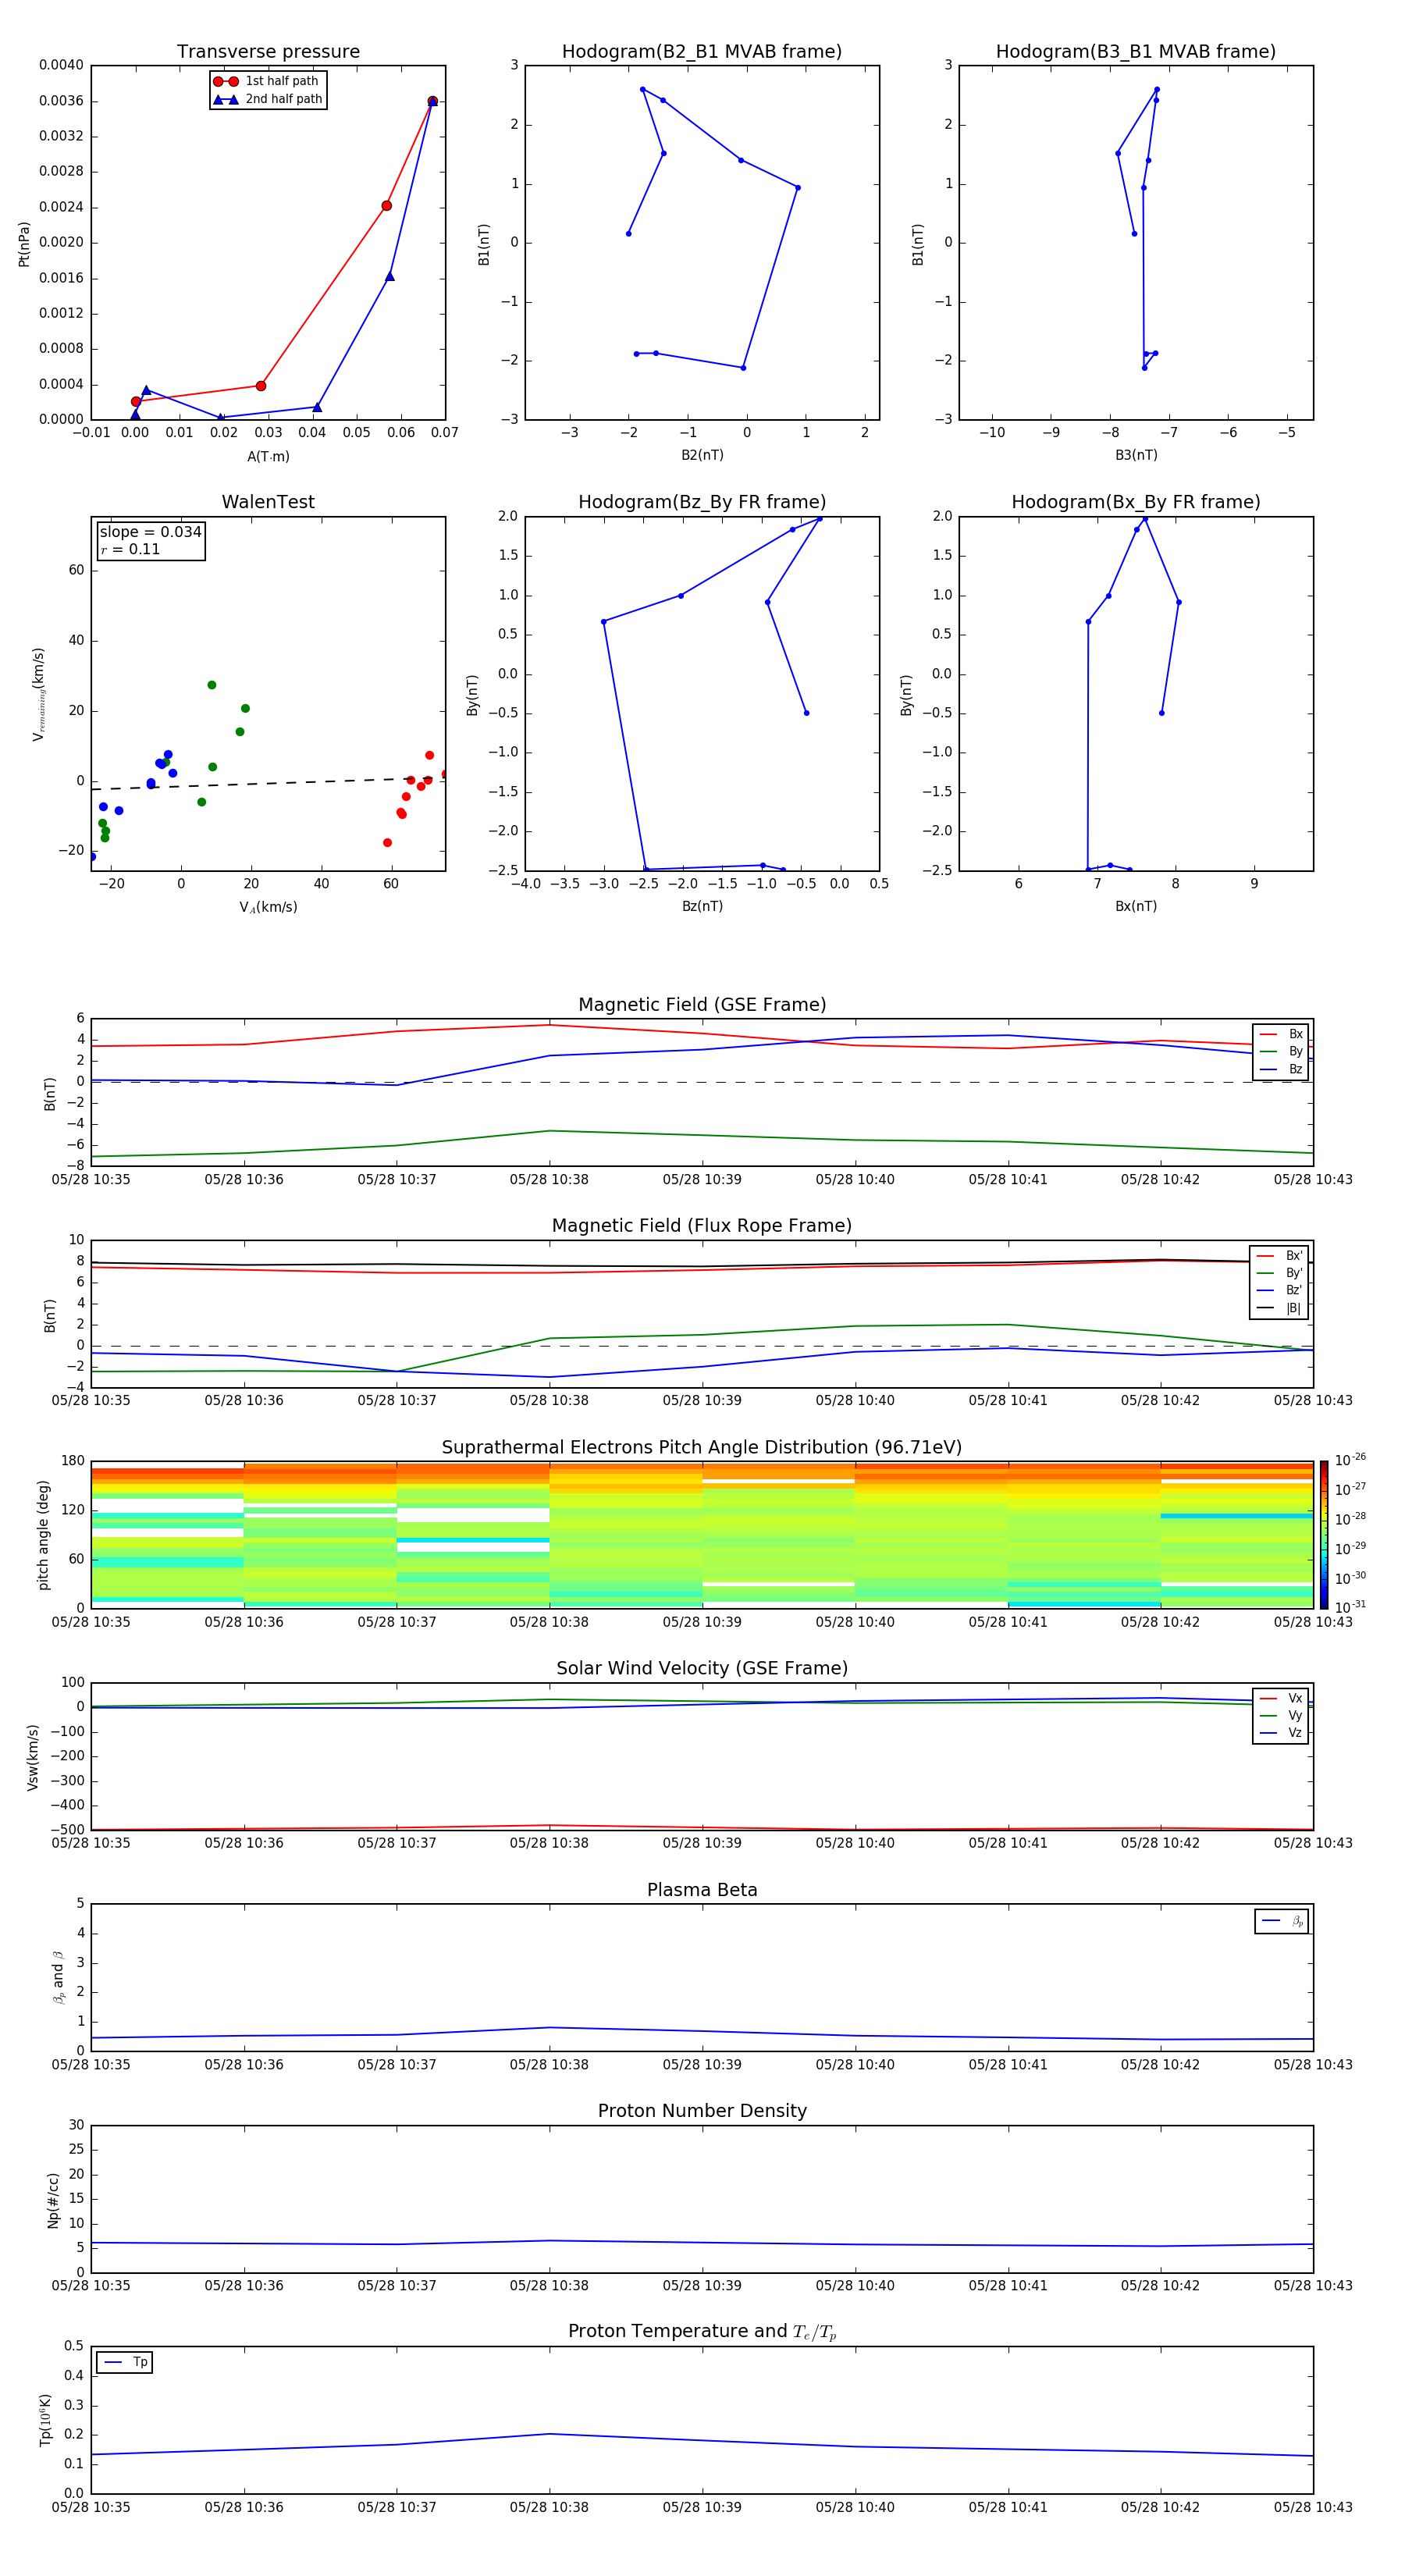1405x2576 pixels.
Task: Select the '1st half path' legend entry
Action: pos(266,81)
